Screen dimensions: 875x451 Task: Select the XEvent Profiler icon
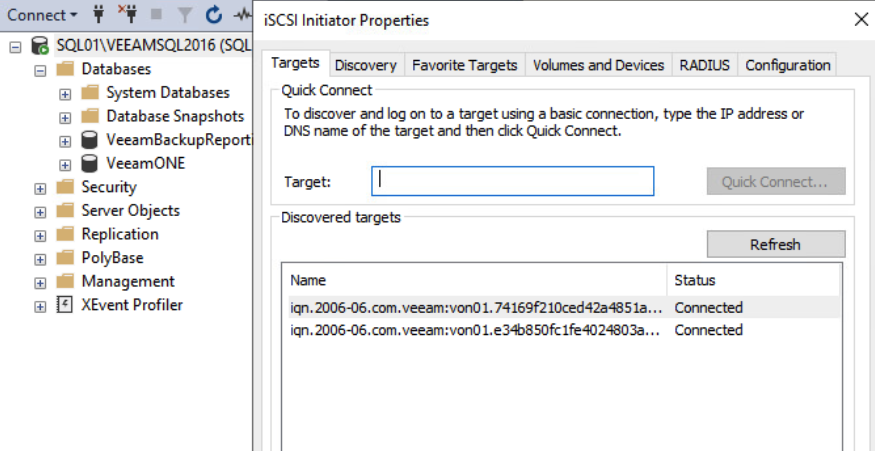coord(65,305)
